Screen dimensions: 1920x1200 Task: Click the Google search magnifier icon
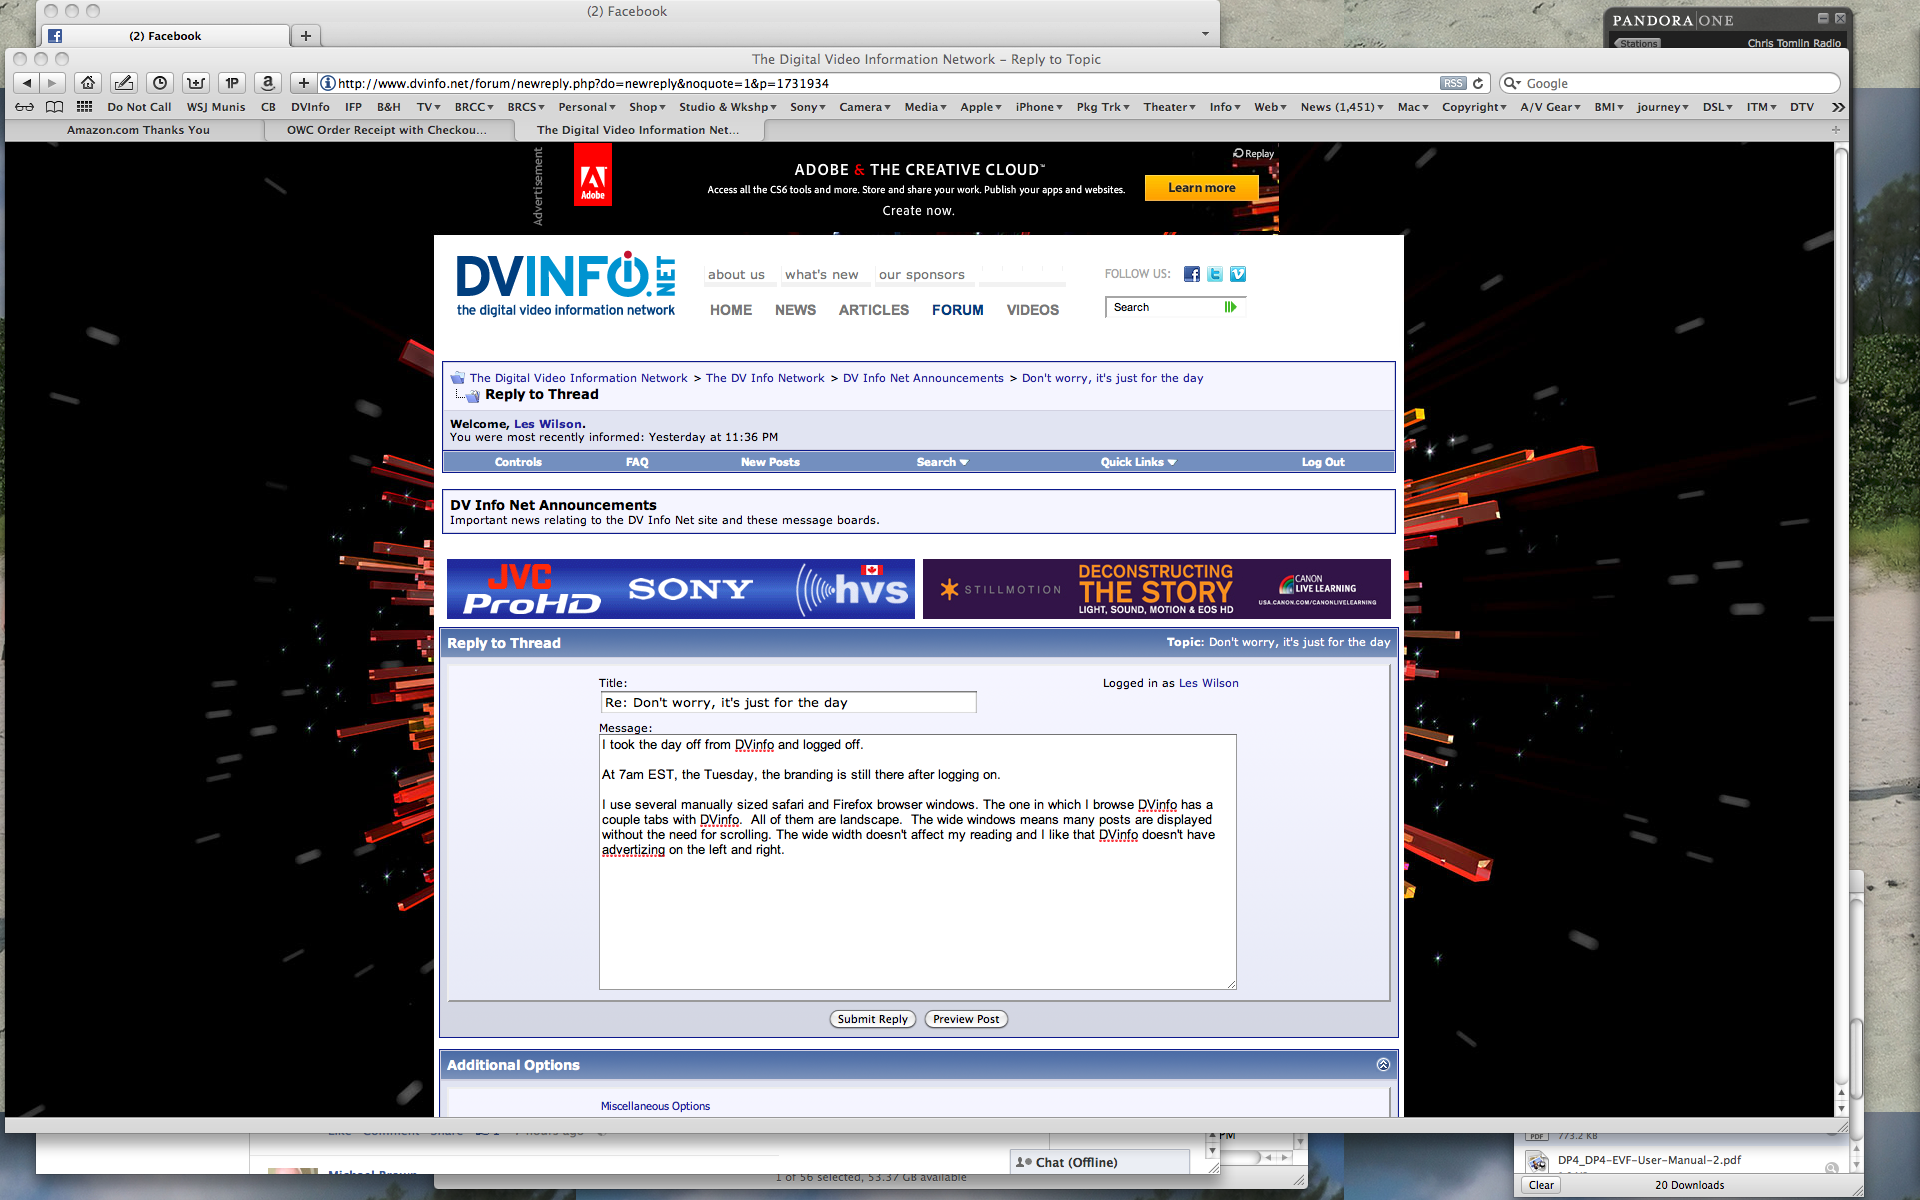1511,83
